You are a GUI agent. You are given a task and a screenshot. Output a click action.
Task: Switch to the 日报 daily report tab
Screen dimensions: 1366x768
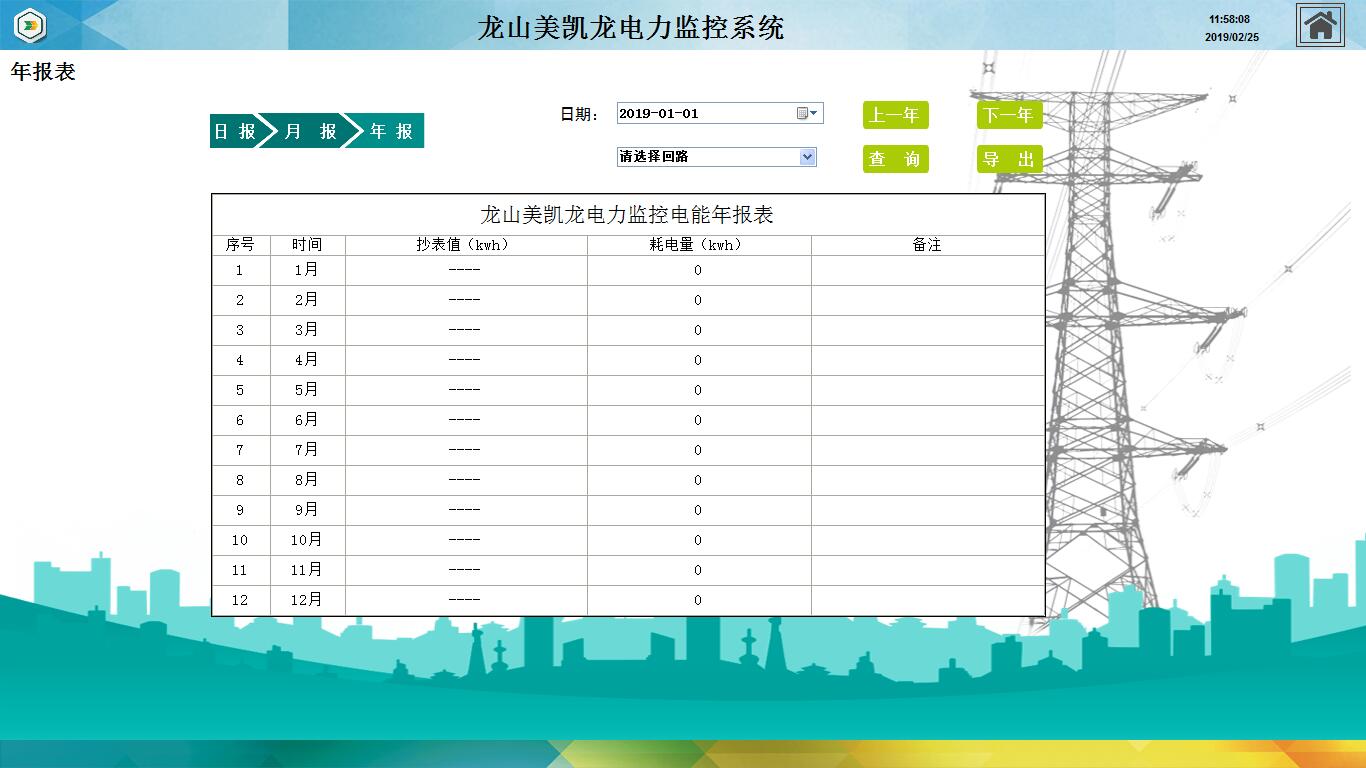[x=235, y=131]
